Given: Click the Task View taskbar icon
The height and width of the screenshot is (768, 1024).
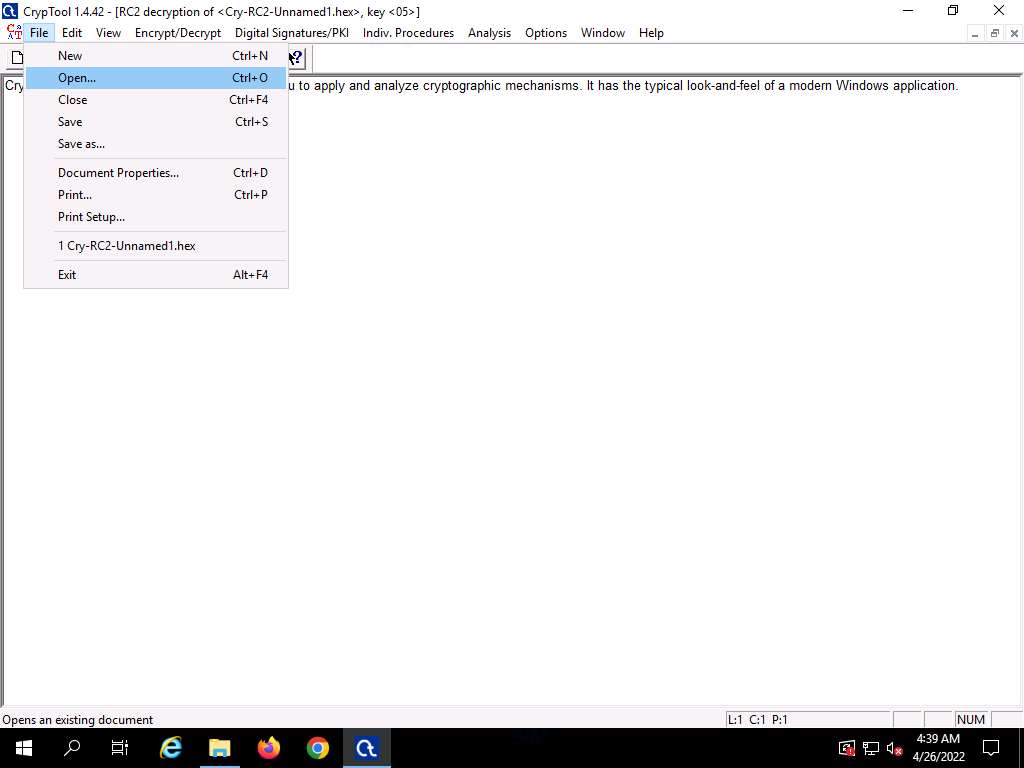Looking at the screenshot, I should tap(120, 748).
